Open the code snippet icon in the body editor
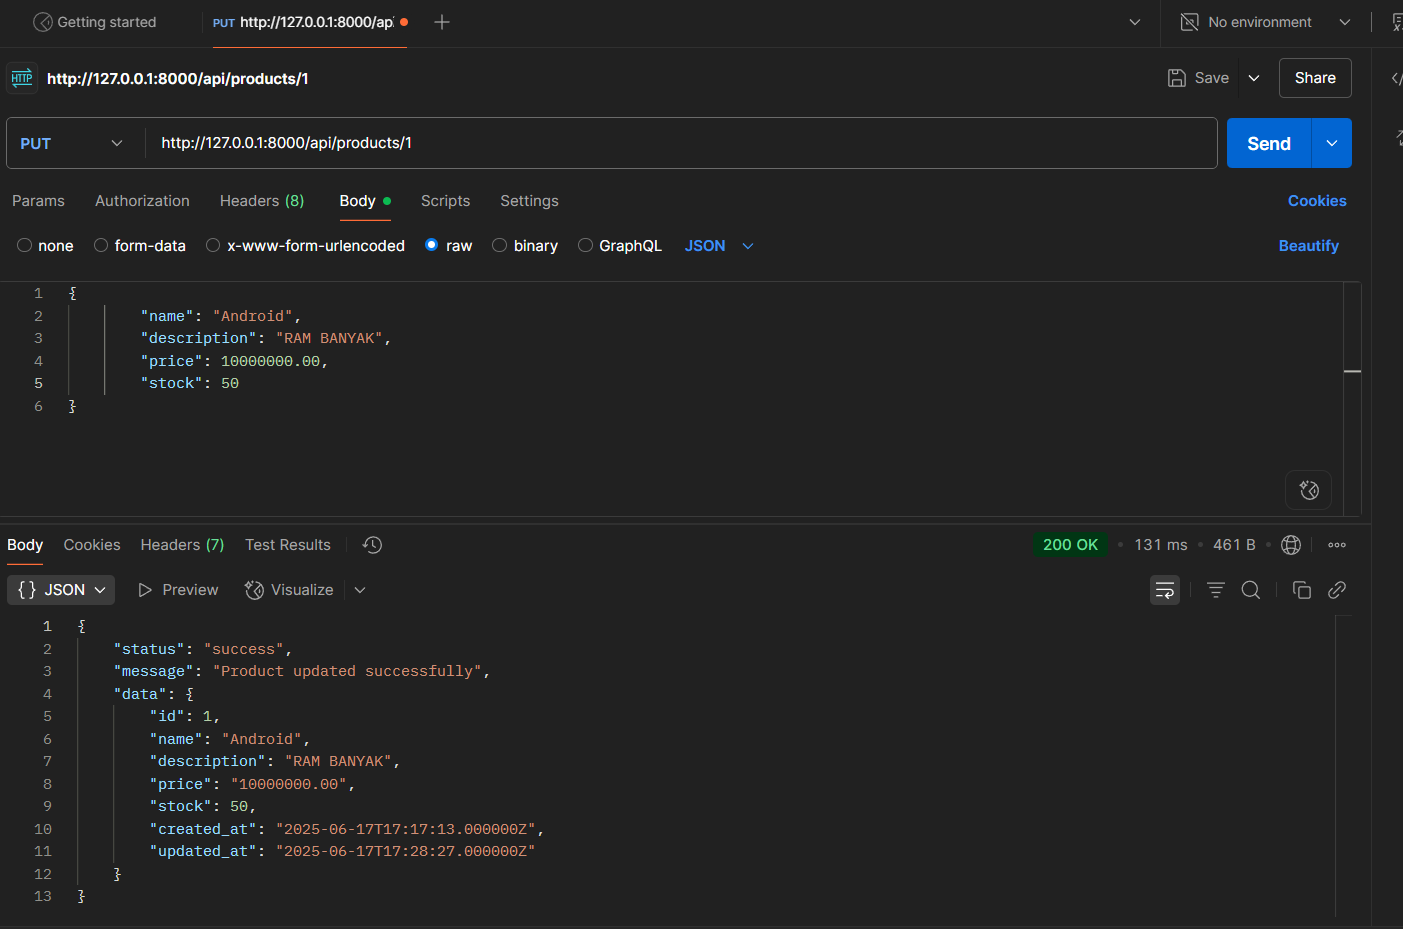This screenshot has width=1403, height=929. click(x=1308, y=490)
